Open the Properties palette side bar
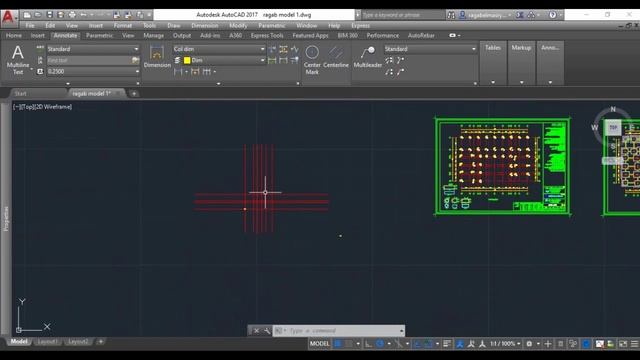This screenshot has width=640, height=360. [6, 219]
